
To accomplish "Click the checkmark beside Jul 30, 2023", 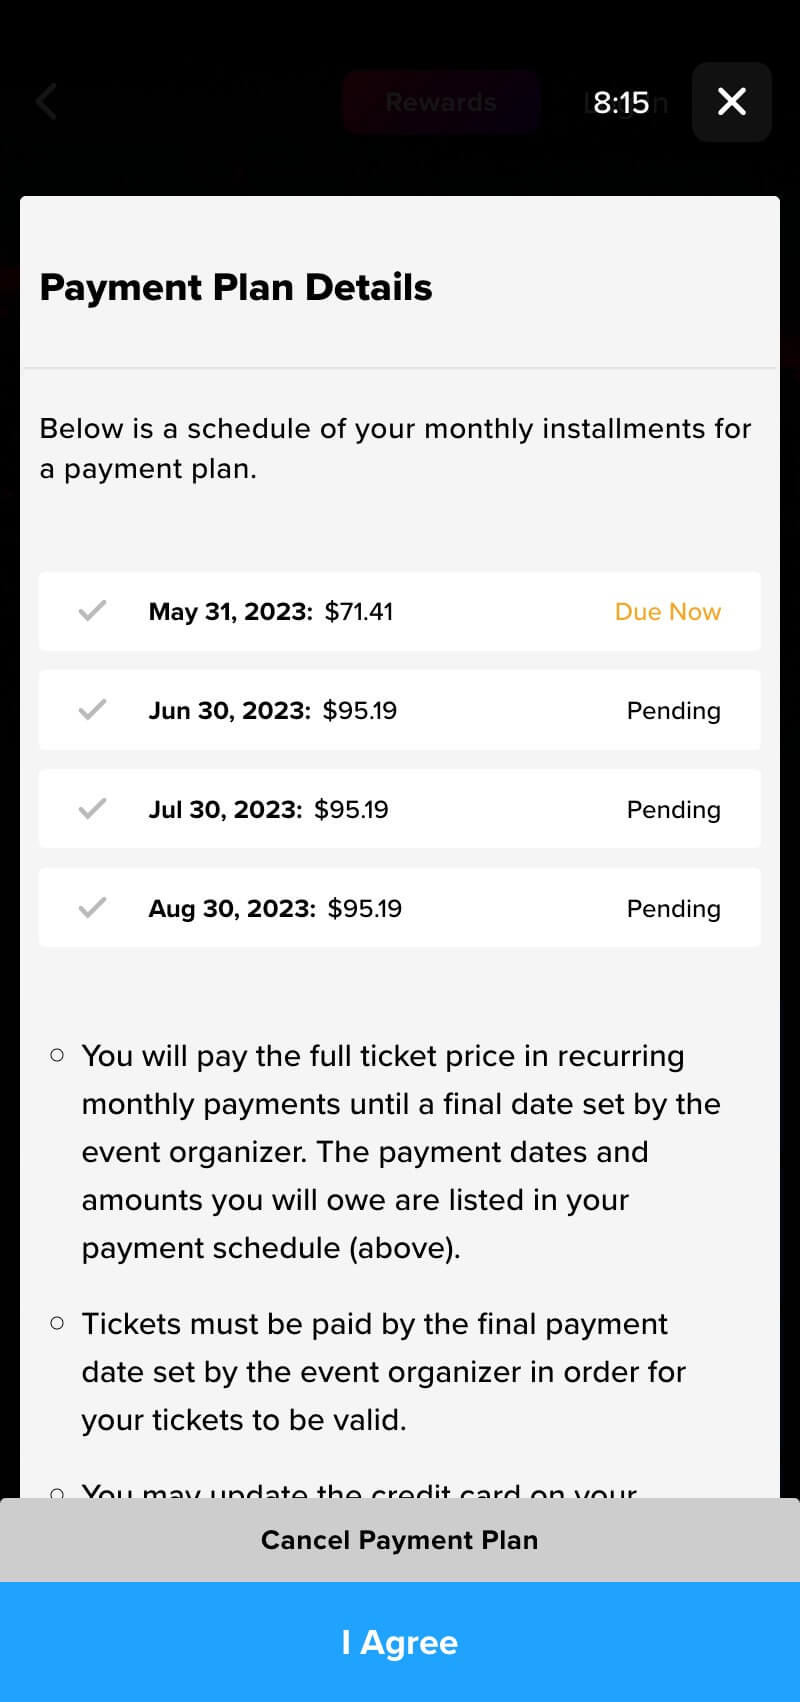I will pyautogui.click(x=92, y=809).
